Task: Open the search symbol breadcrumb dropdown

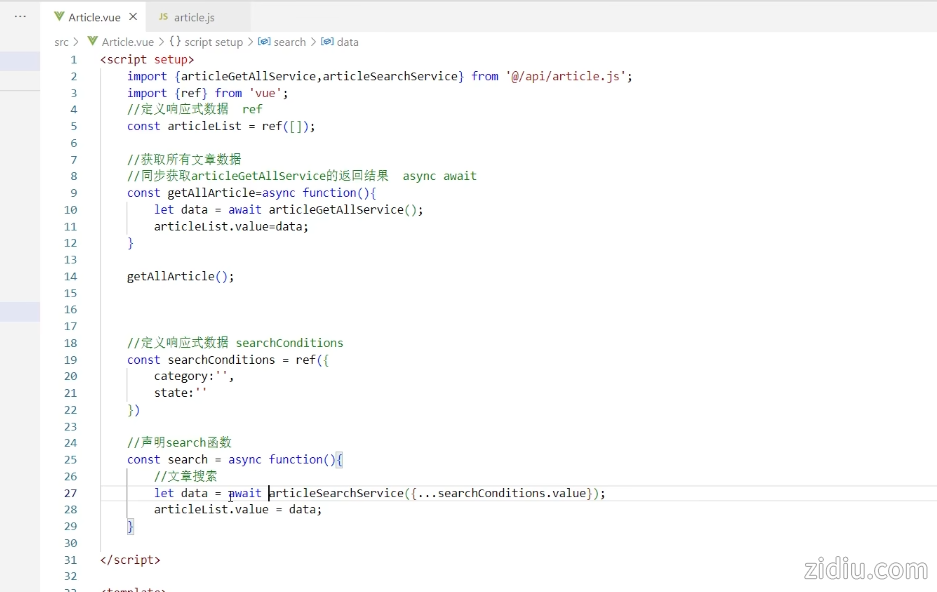Action: [289, 42]
